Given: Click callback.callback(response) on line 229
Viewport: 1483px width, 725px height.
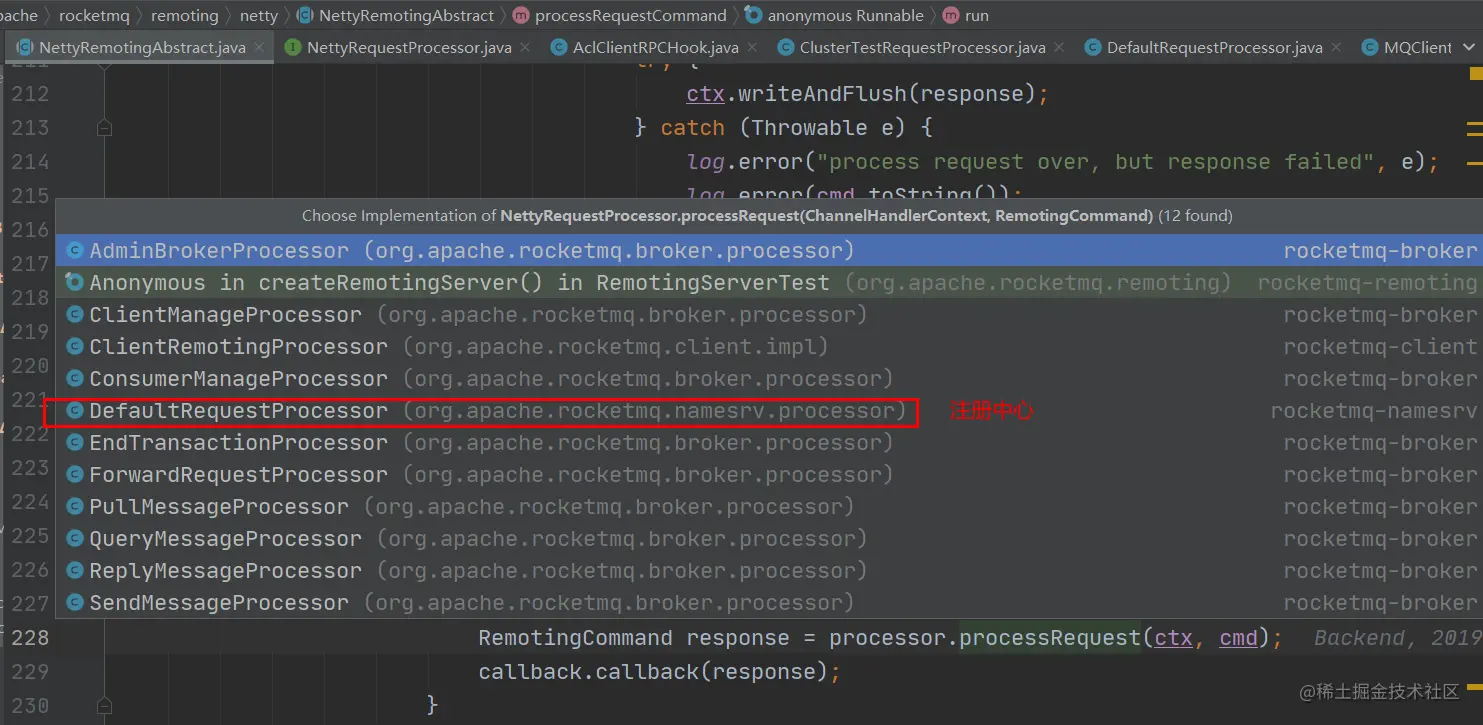Looking at the screenshot, I should 654,672.
